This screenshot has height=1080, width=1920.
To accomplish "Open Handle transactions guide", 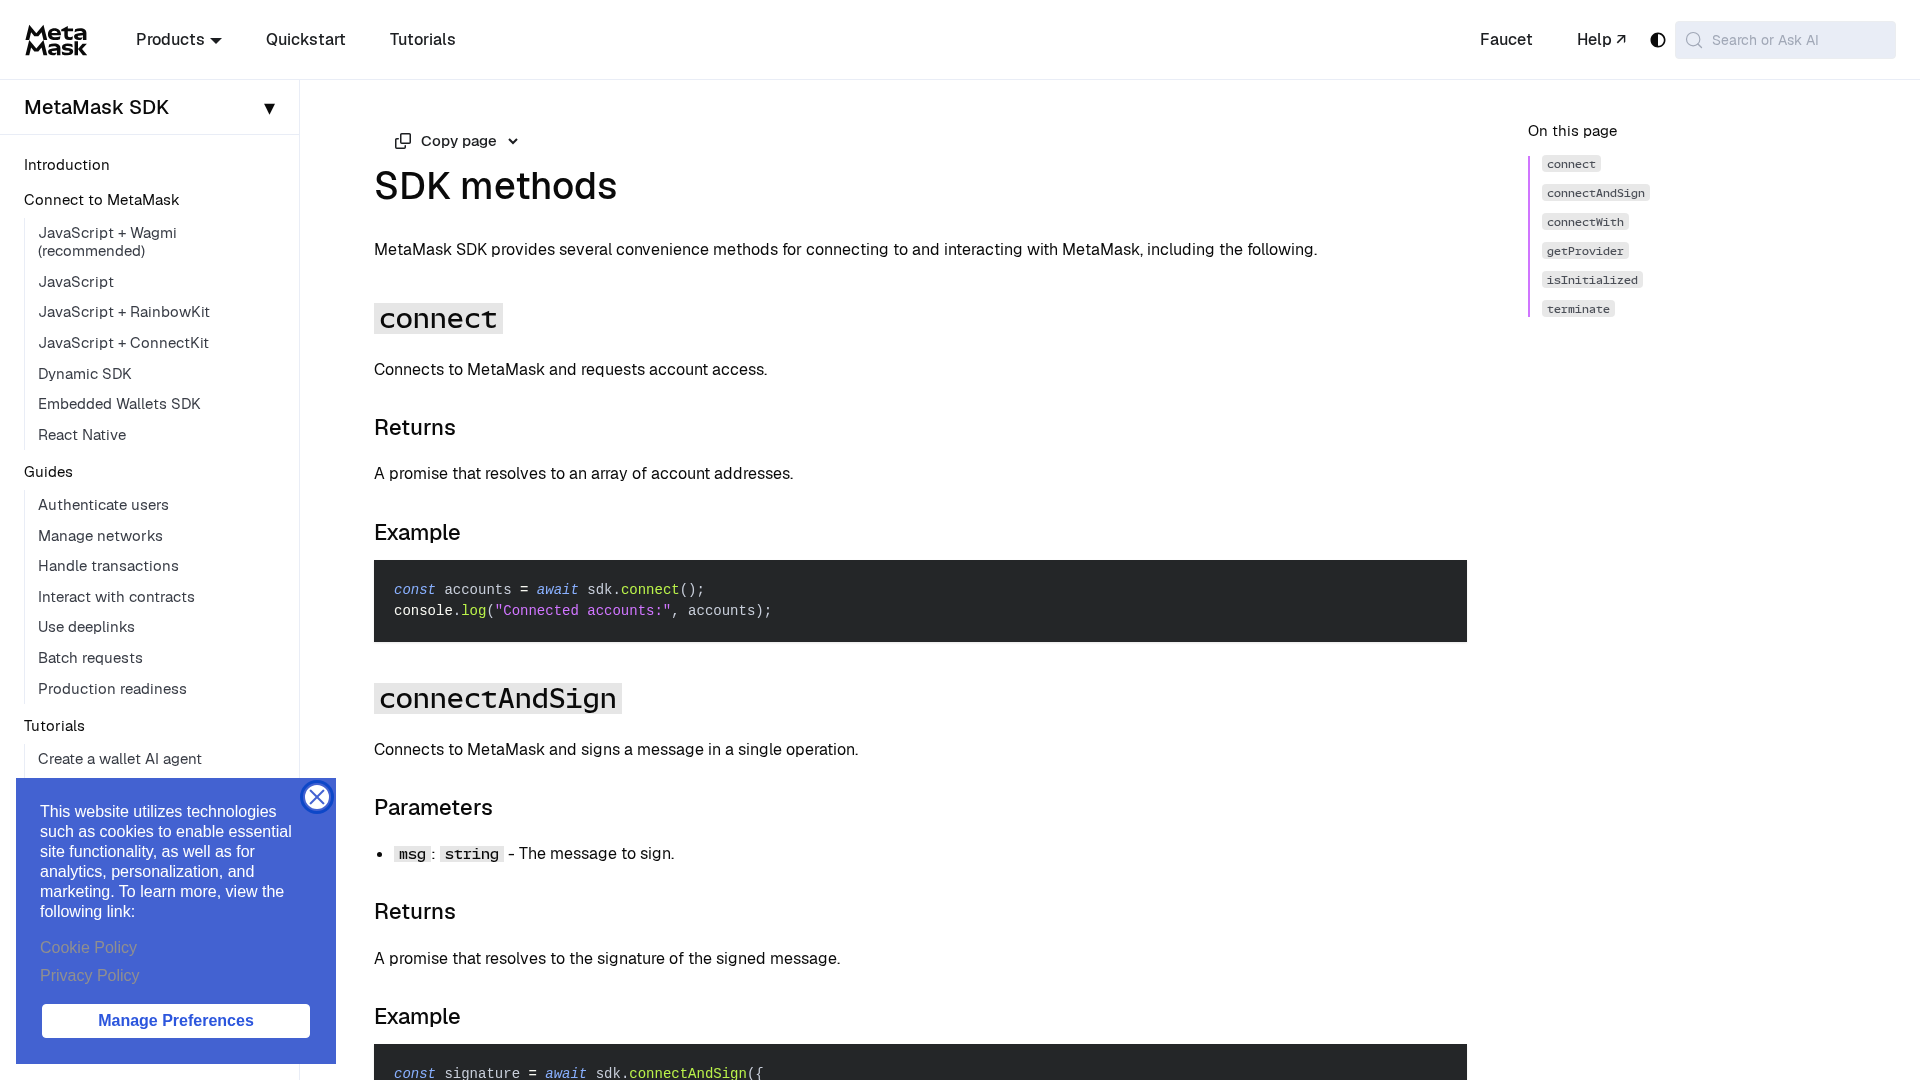I will pos(109,566).
